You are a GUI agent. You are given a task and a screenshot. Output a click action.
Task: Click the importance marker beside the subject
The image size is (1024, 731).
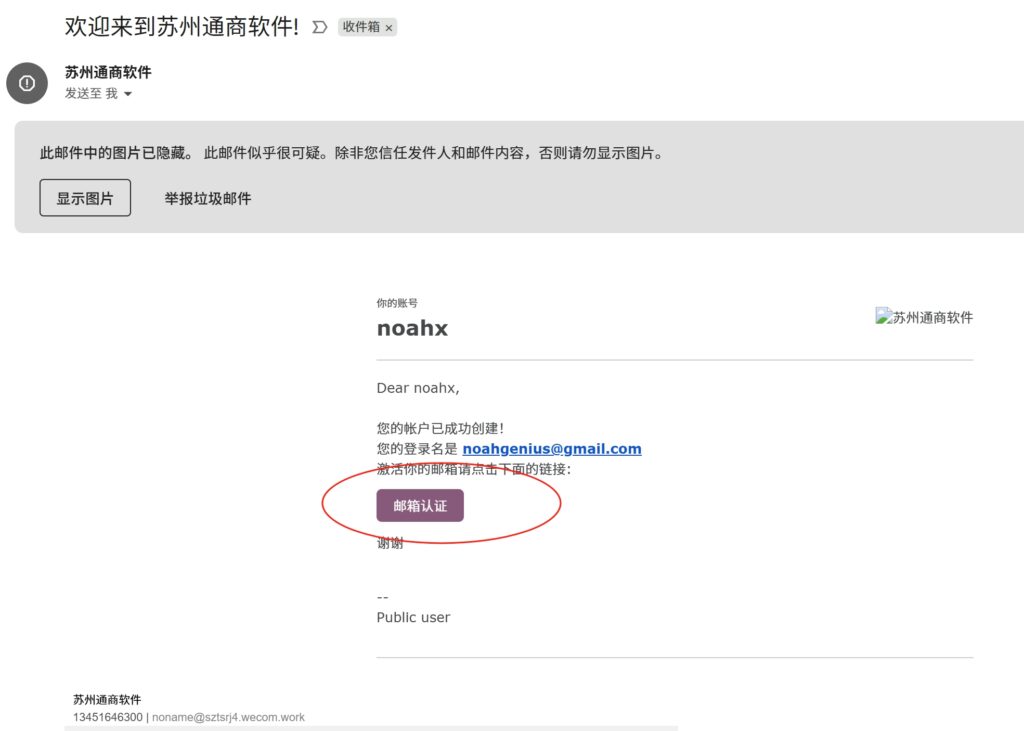tap(320, 28)
